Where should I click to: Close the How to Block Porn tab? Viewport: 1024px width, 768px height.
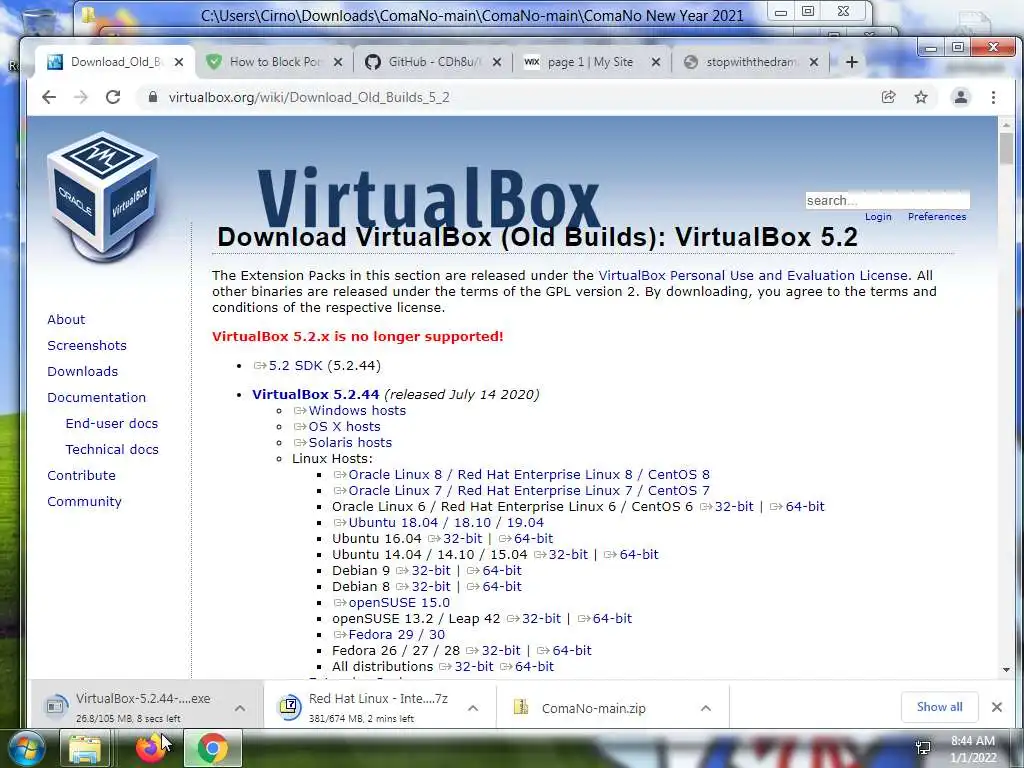[338, 62]
